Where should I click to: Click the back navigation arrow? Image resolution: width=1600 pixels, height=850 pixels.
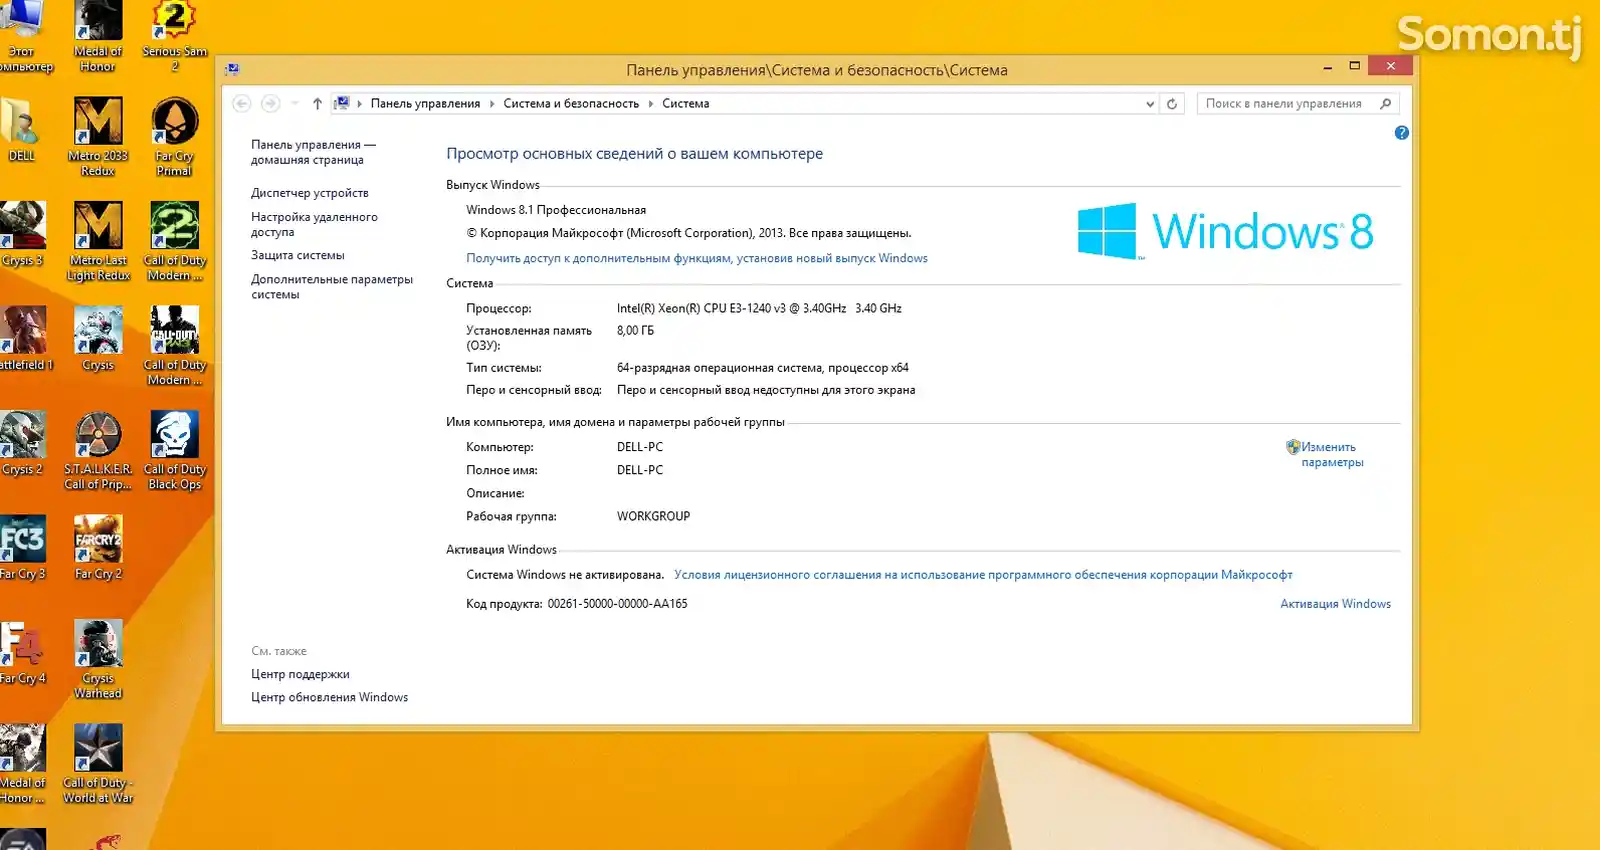pos(242,103)
